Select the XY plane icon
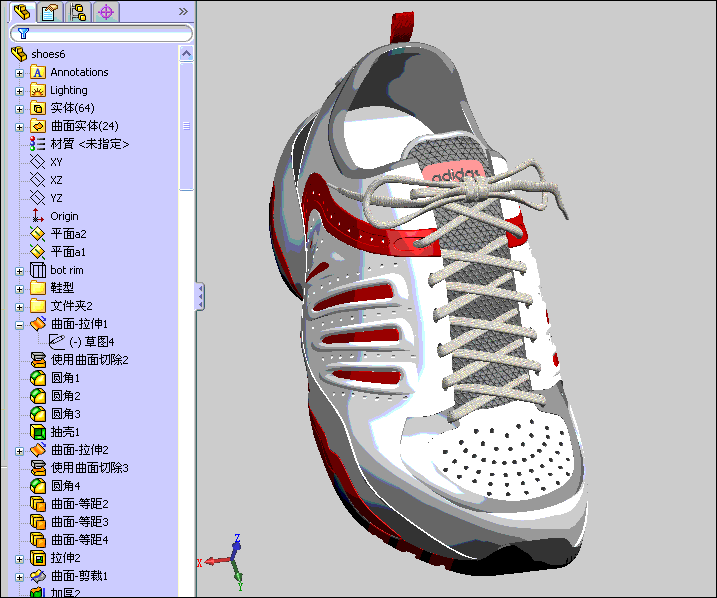 pyautogui.click(x=37, y=162)
